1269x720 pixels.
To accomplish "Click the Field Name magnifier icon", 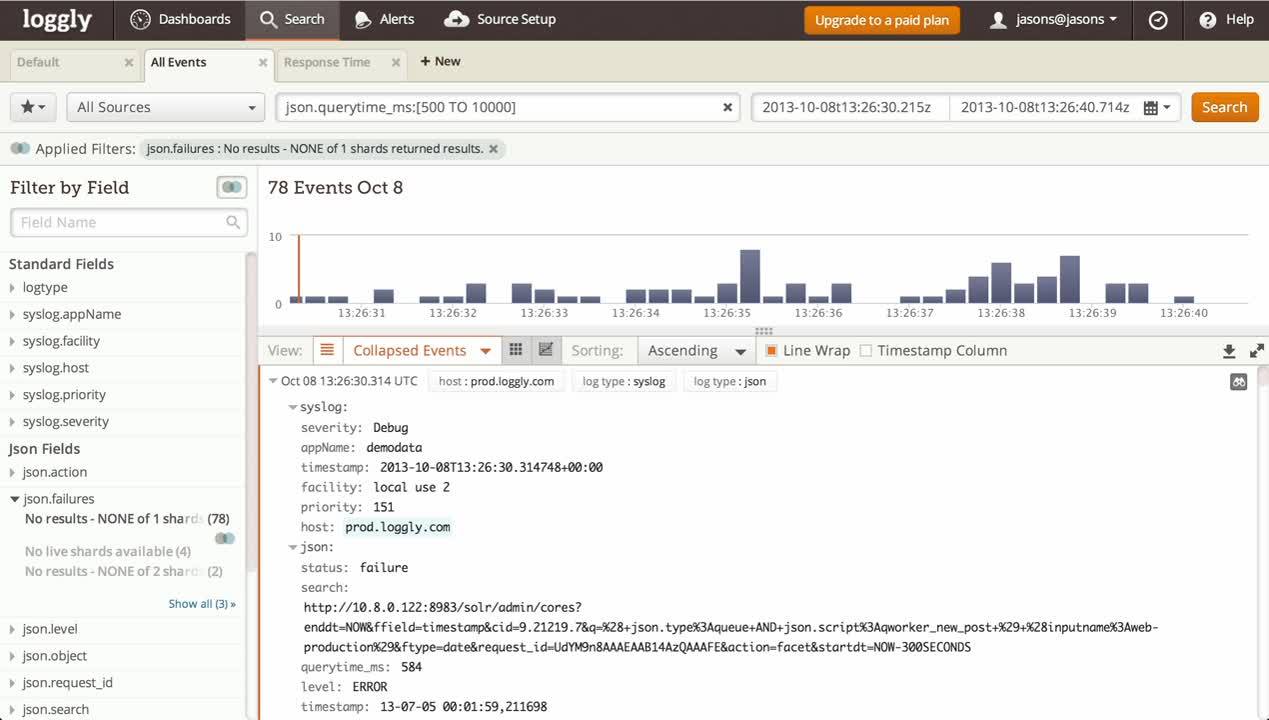I will click(x=233, y=222).
